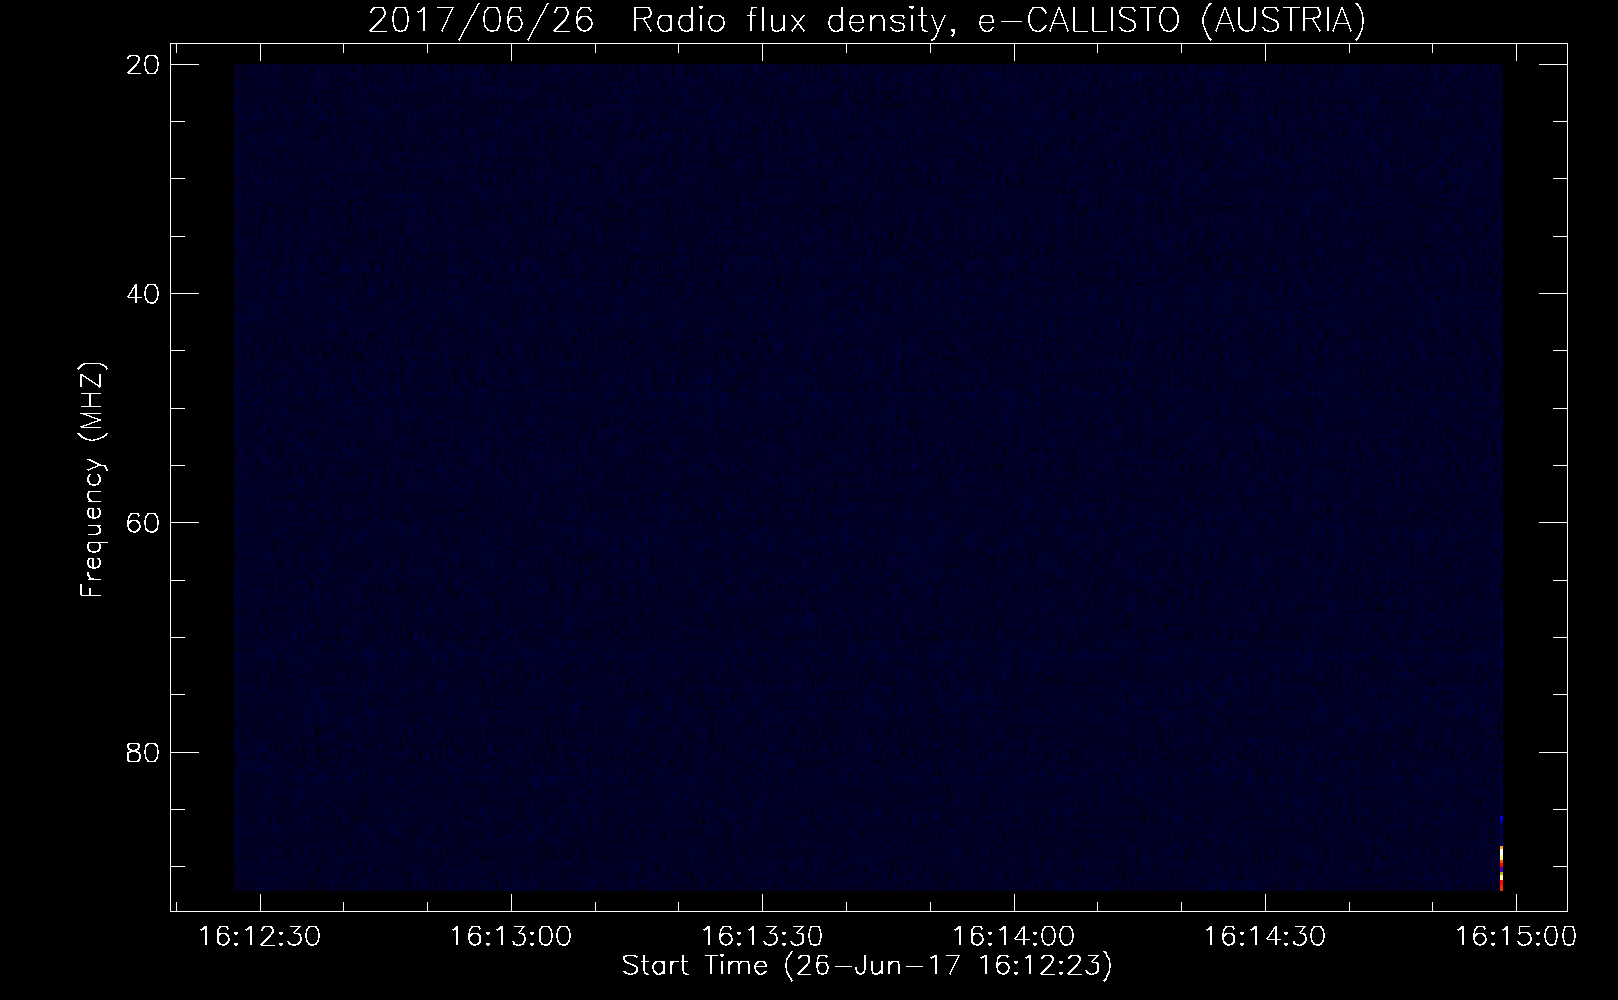Click the 16:12:30 time tick label

tap(260, 936)
